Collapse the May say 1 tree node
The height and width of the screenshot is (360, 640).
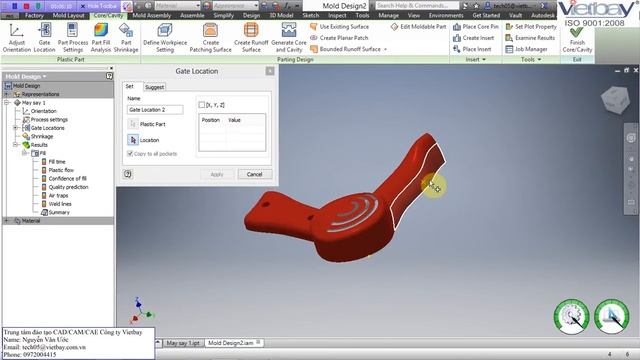click(7, 103)
